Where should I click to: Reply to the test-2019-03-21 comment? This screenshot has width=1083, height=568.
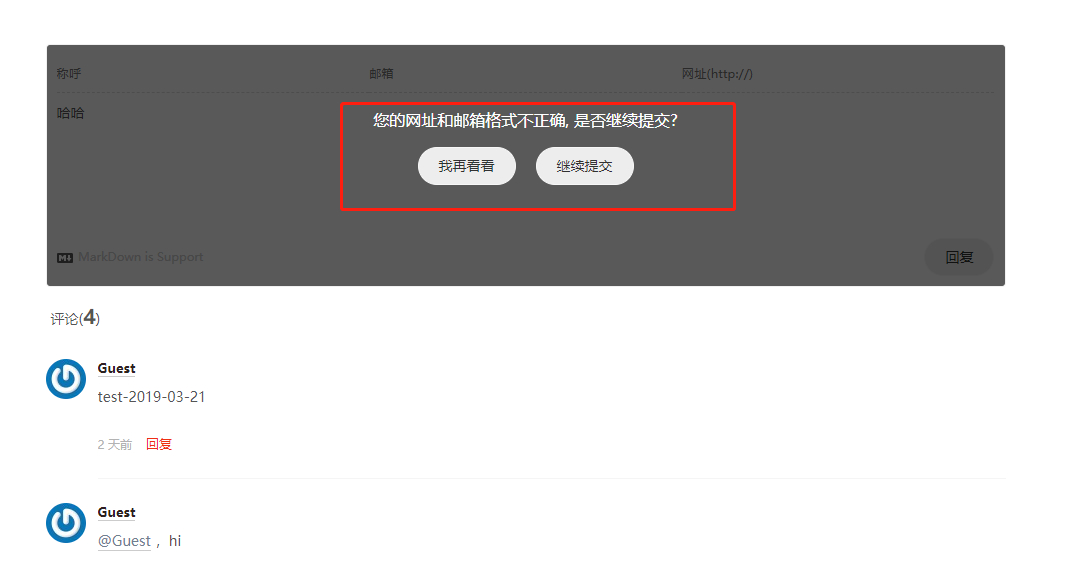[x=159, y=444]
